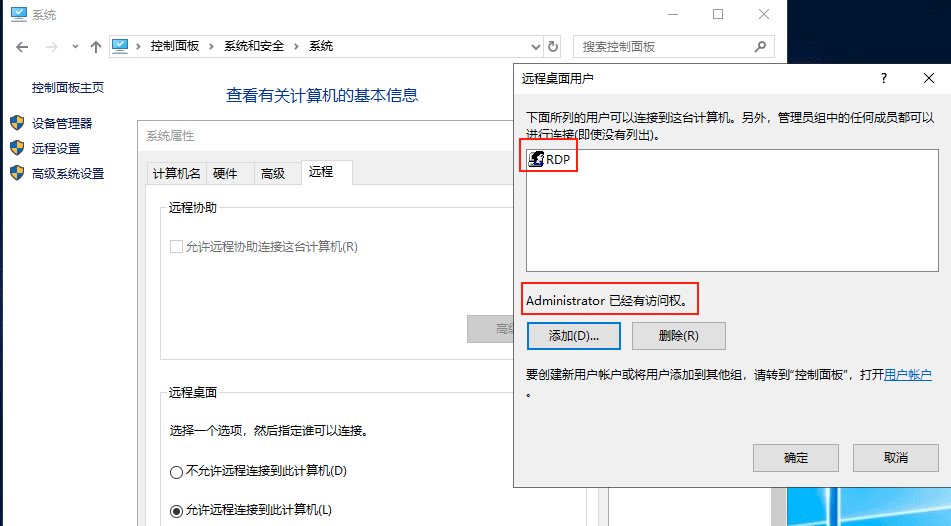The width and height of the screenshot is (951, 526).
Task: Open 高级系统设置 from the sidebar
Action: point(68,174)
